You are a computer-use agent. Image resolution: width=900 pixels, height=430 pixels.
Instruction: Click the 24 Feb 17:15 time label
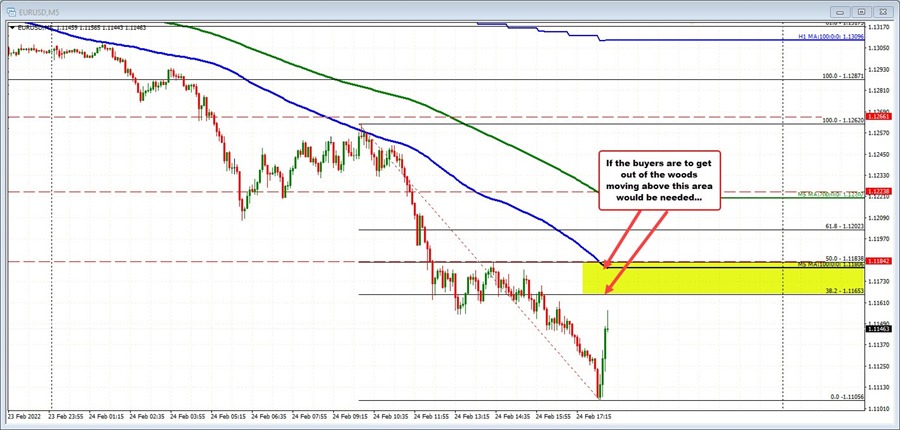pyautogui.click(x=595, y=415)
